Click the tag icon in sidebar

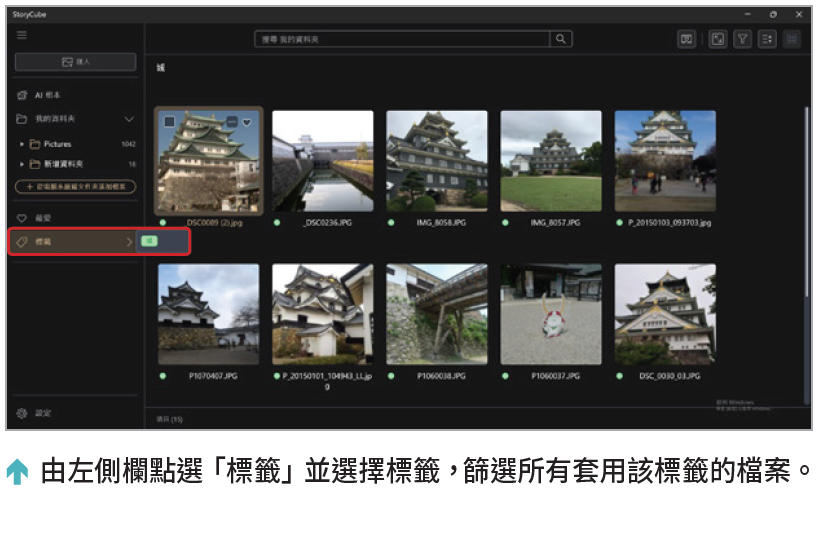tap(22, 241)
